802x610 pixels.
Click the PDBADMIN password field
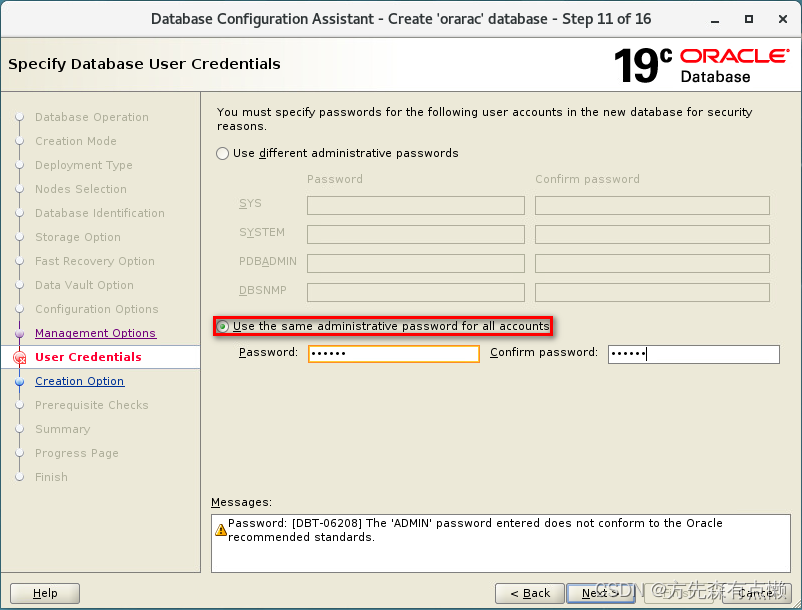pos(416,263)
